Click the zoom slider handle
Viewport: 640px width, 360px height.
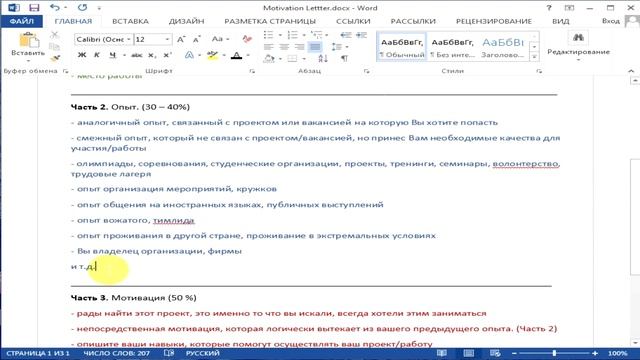[554, 353]
